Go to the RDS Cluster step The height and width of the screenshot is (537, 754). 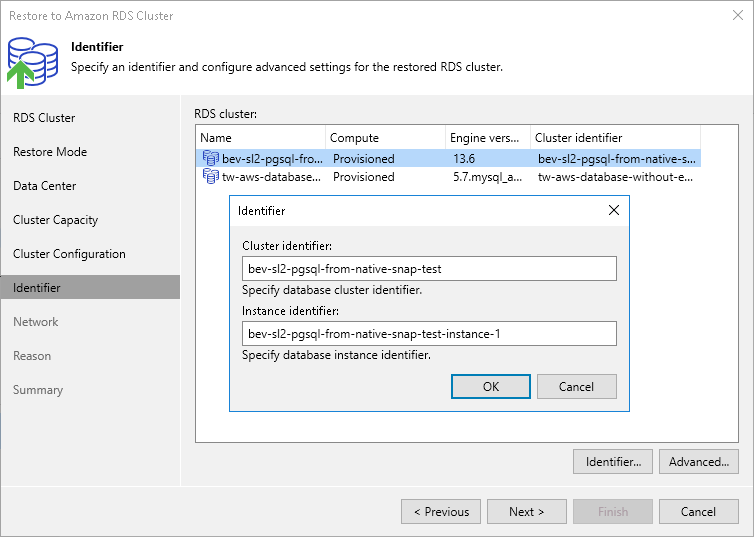coord(44,118)
